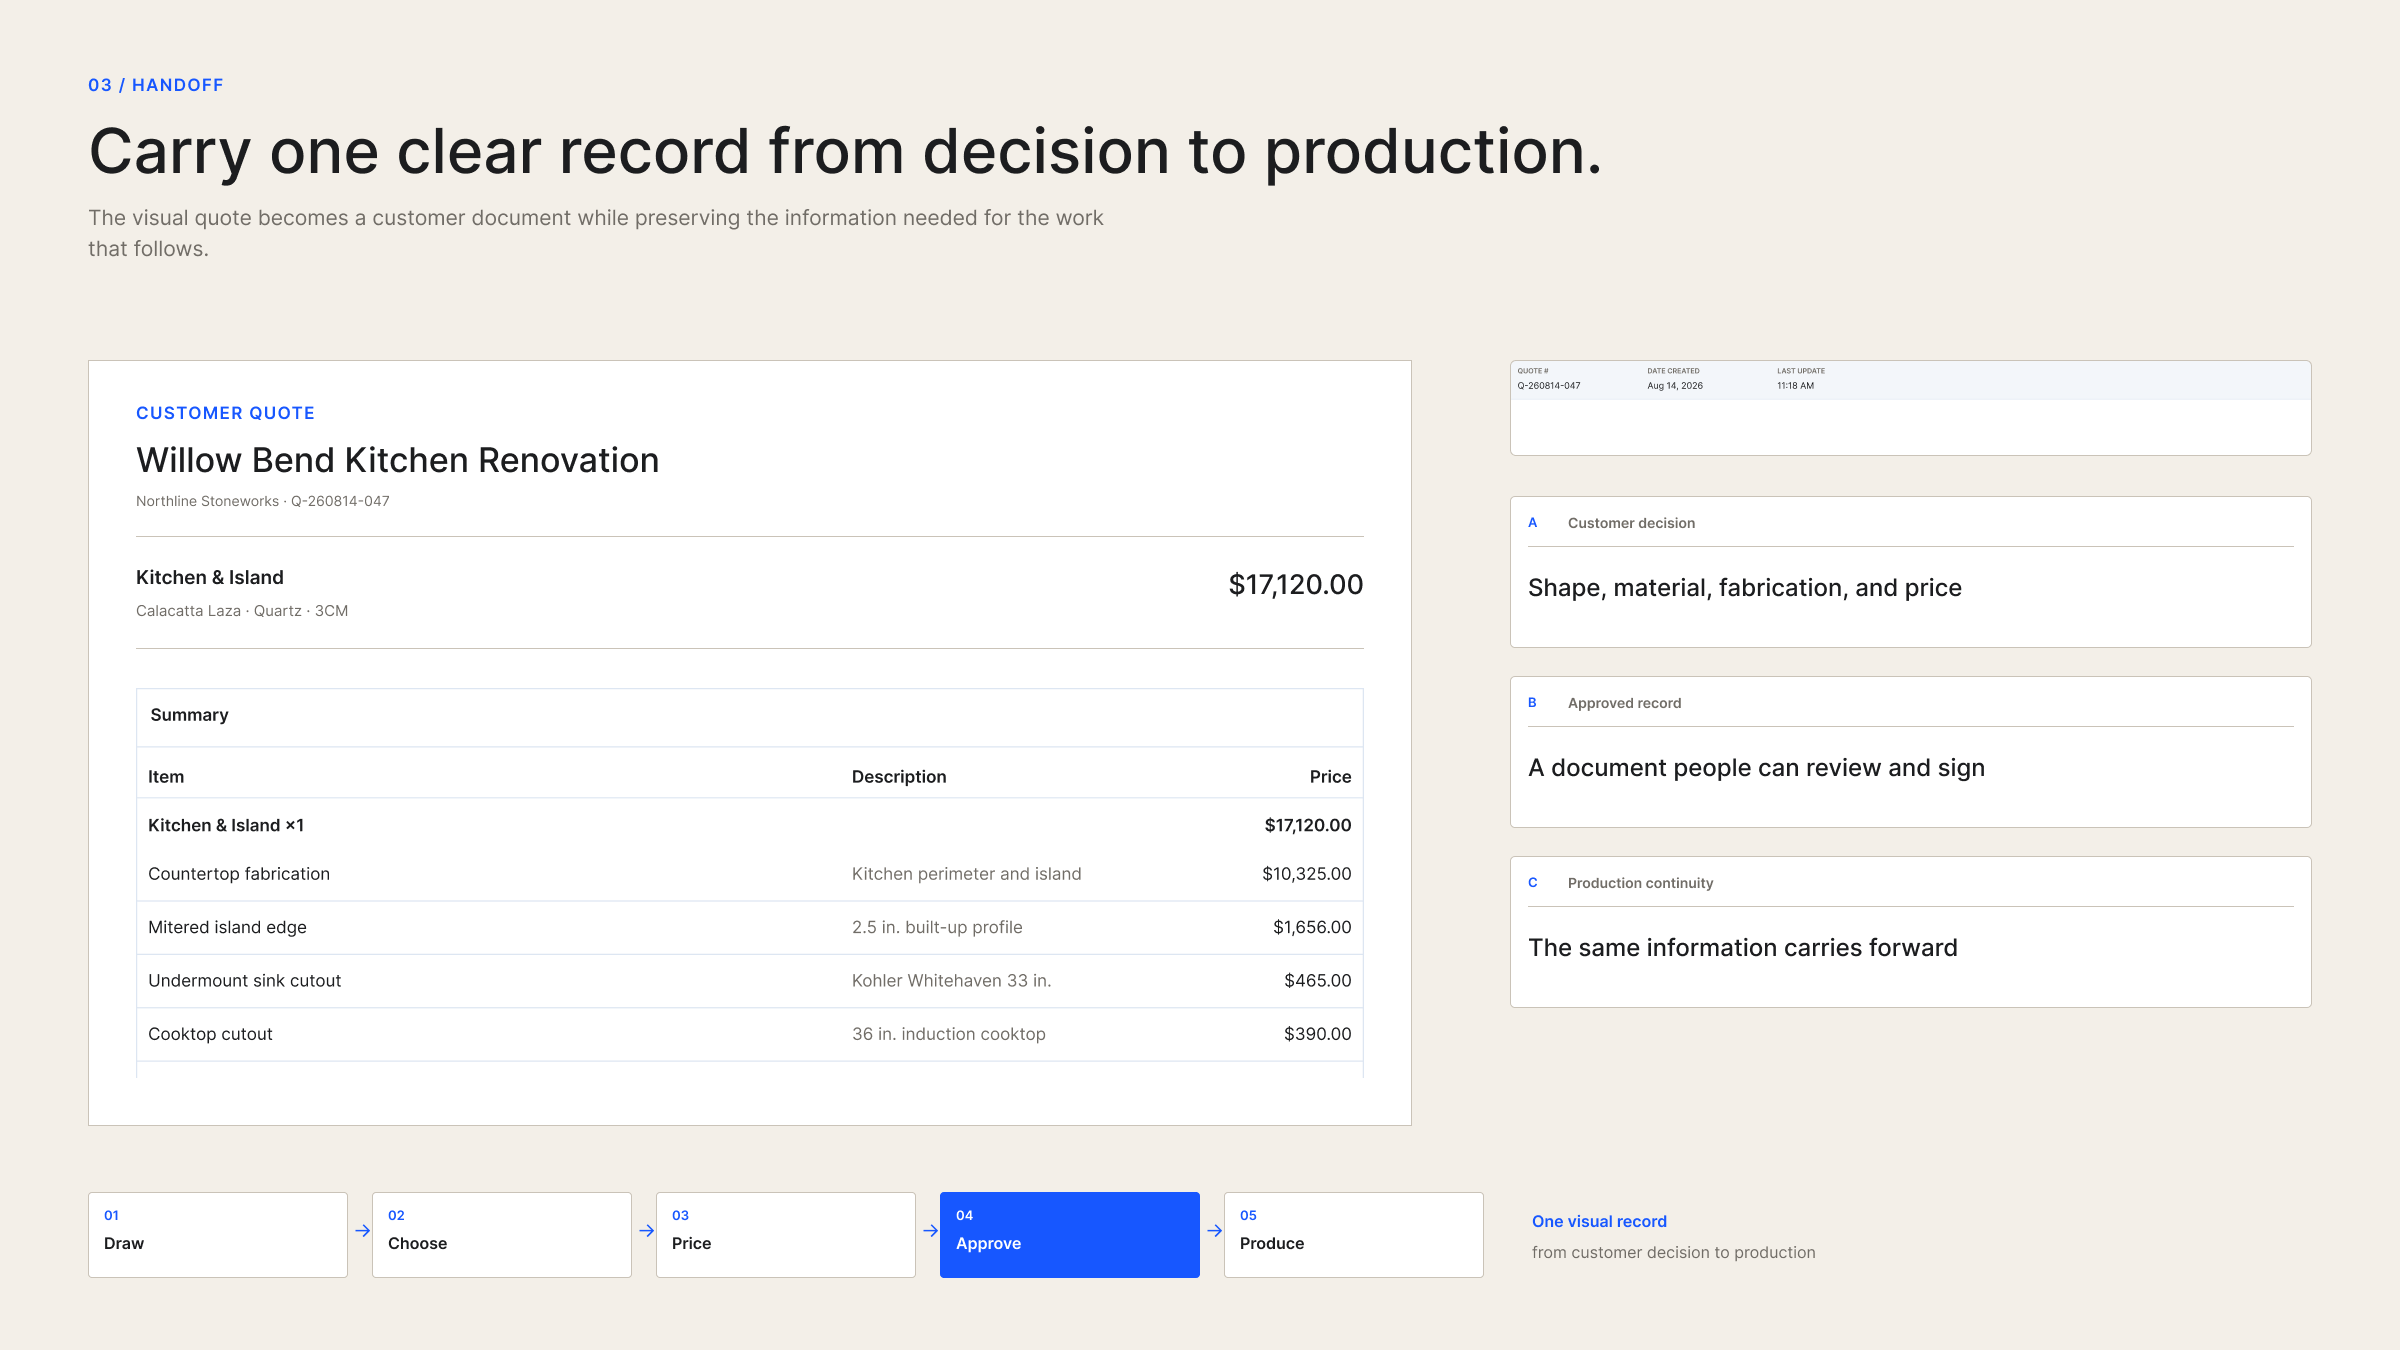
Task: Click the 03 / HANDOFF section label
Action: pyautogui.click(x=155, y=85)
